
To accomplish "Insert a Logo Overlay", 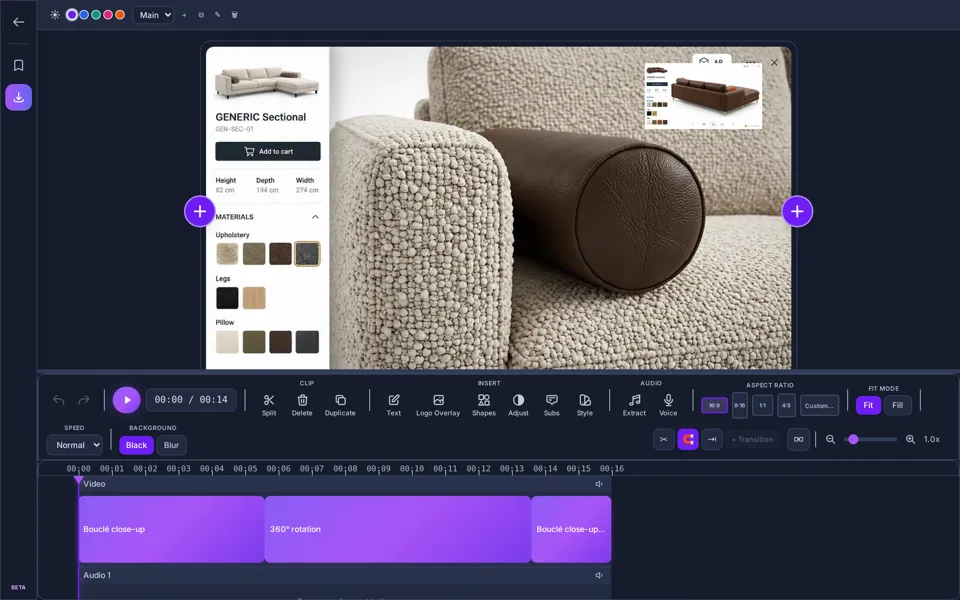I will (438, 405).
